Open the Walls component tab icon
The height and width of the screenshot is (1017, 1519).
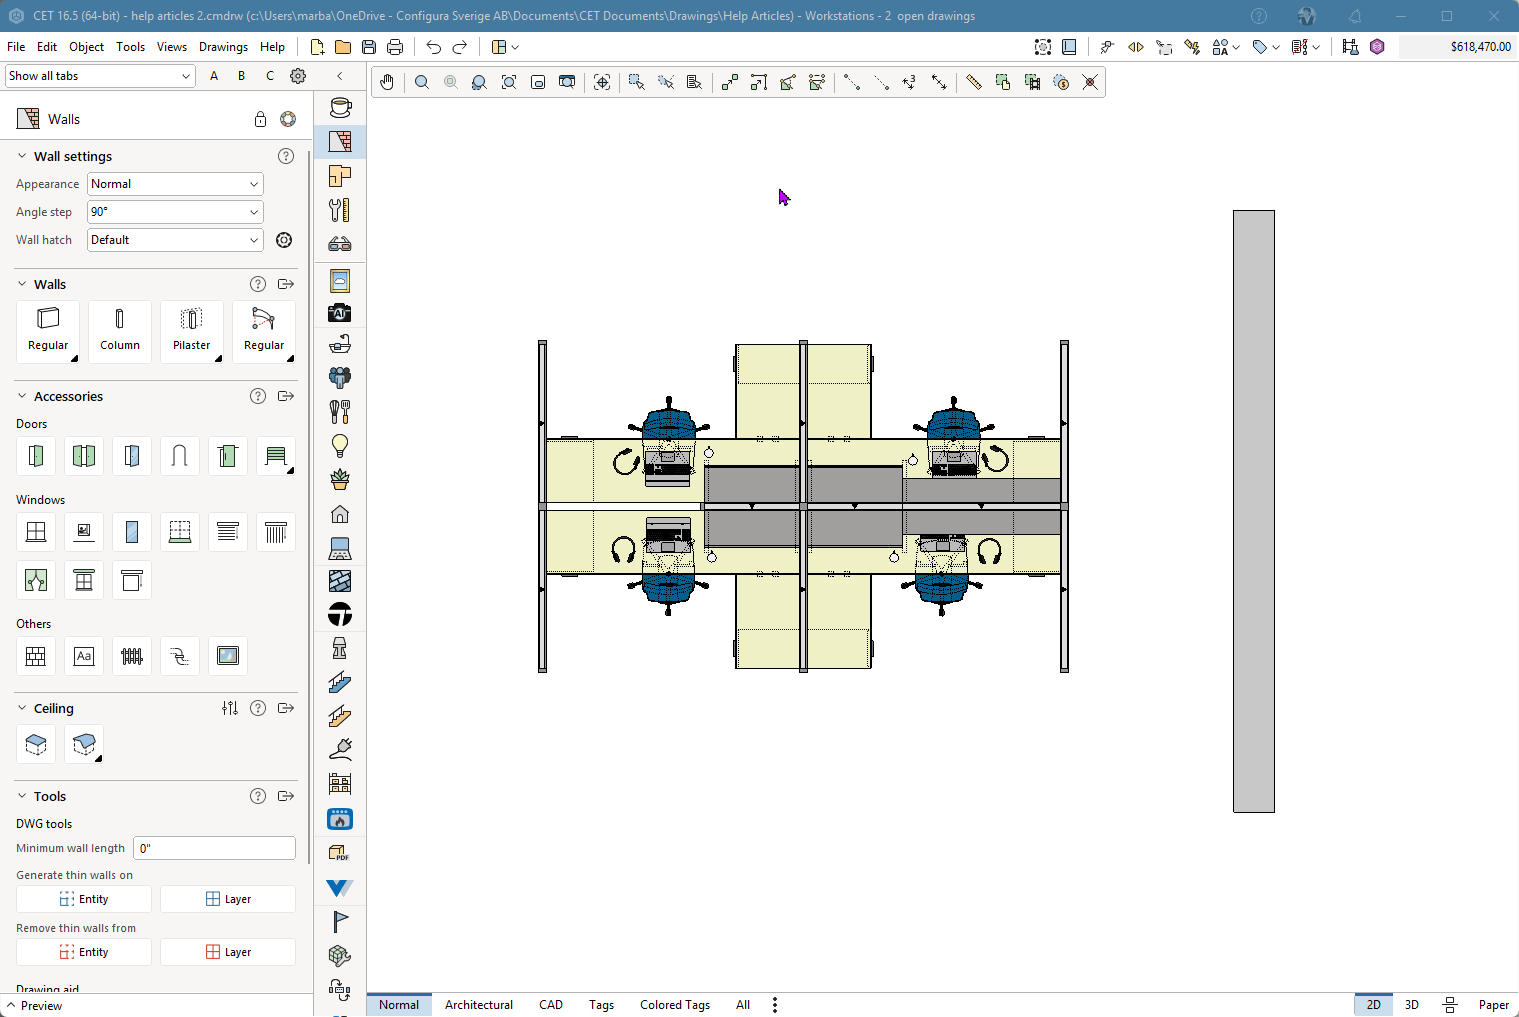[340, 141]
